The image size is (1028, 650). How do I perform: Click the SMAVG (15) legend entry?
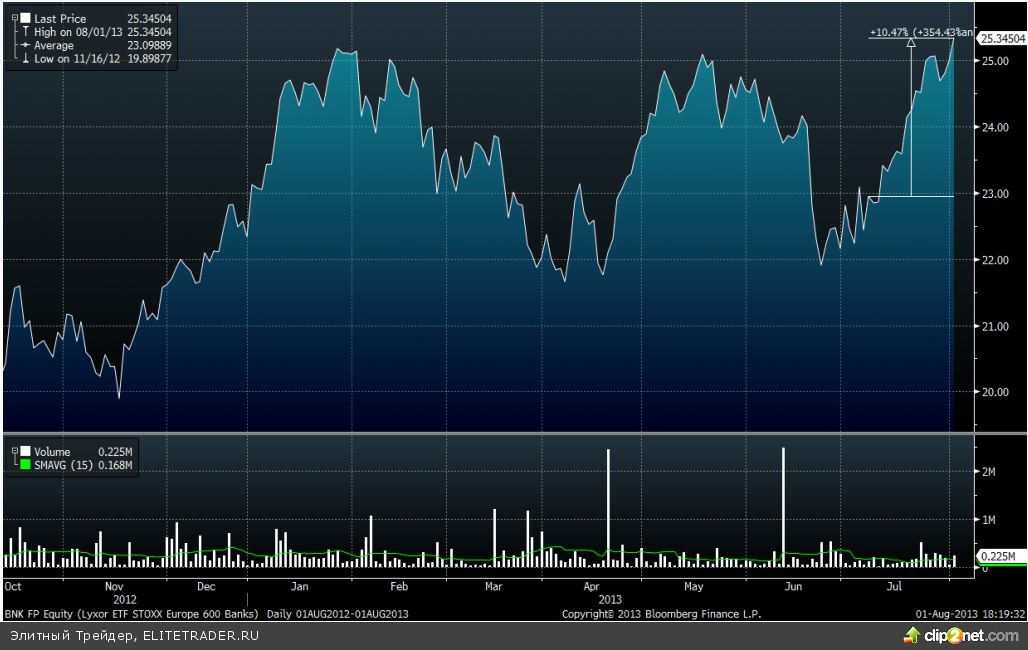click(61, 465)
